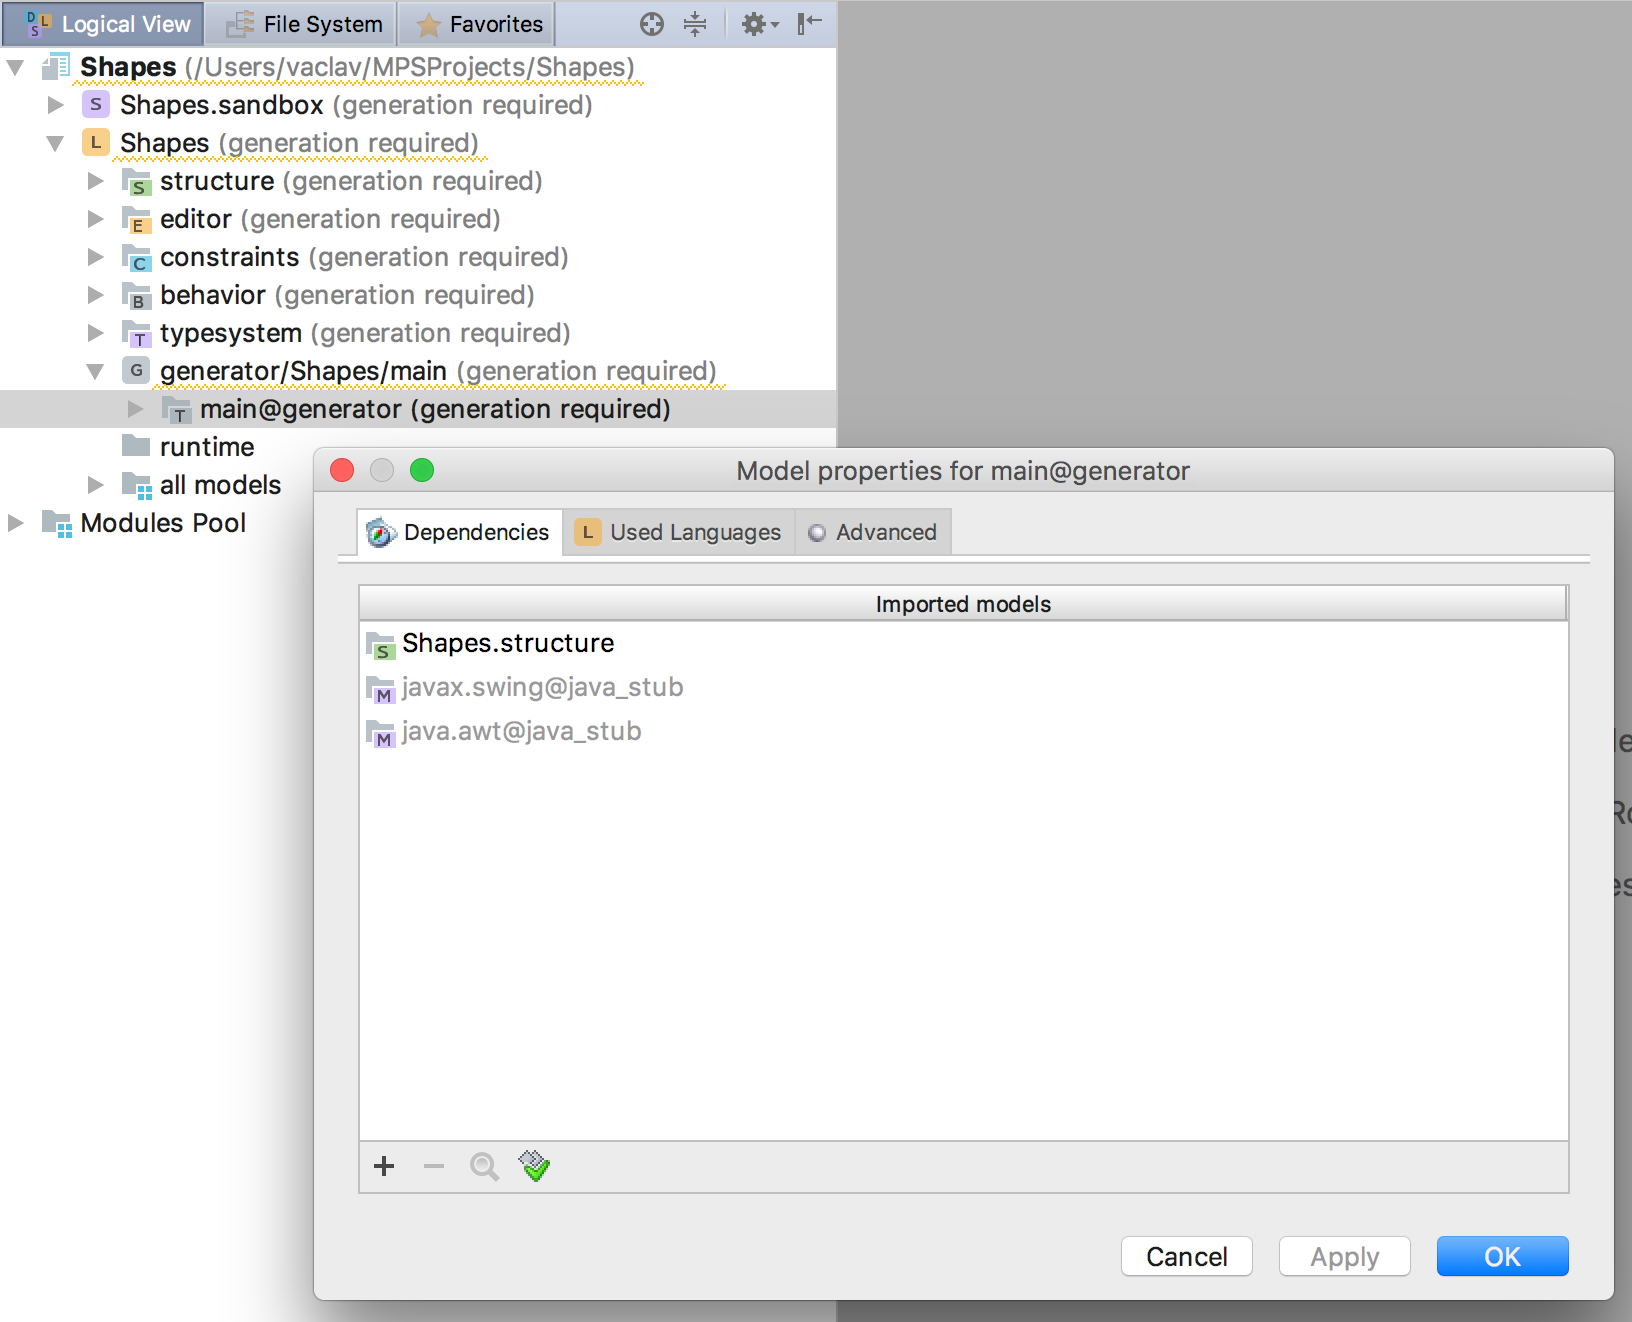Click the collapse all icon in toolbar

pos(695,24)
